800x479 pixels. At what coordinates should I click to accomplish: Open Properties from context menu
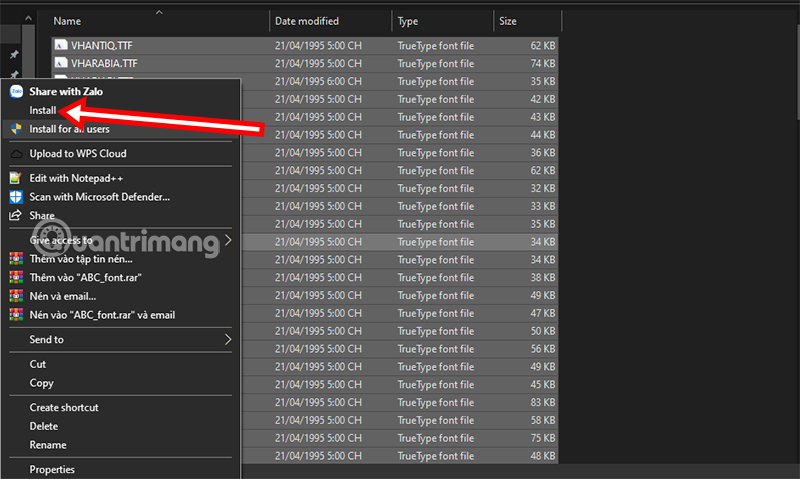coord(52,469)
